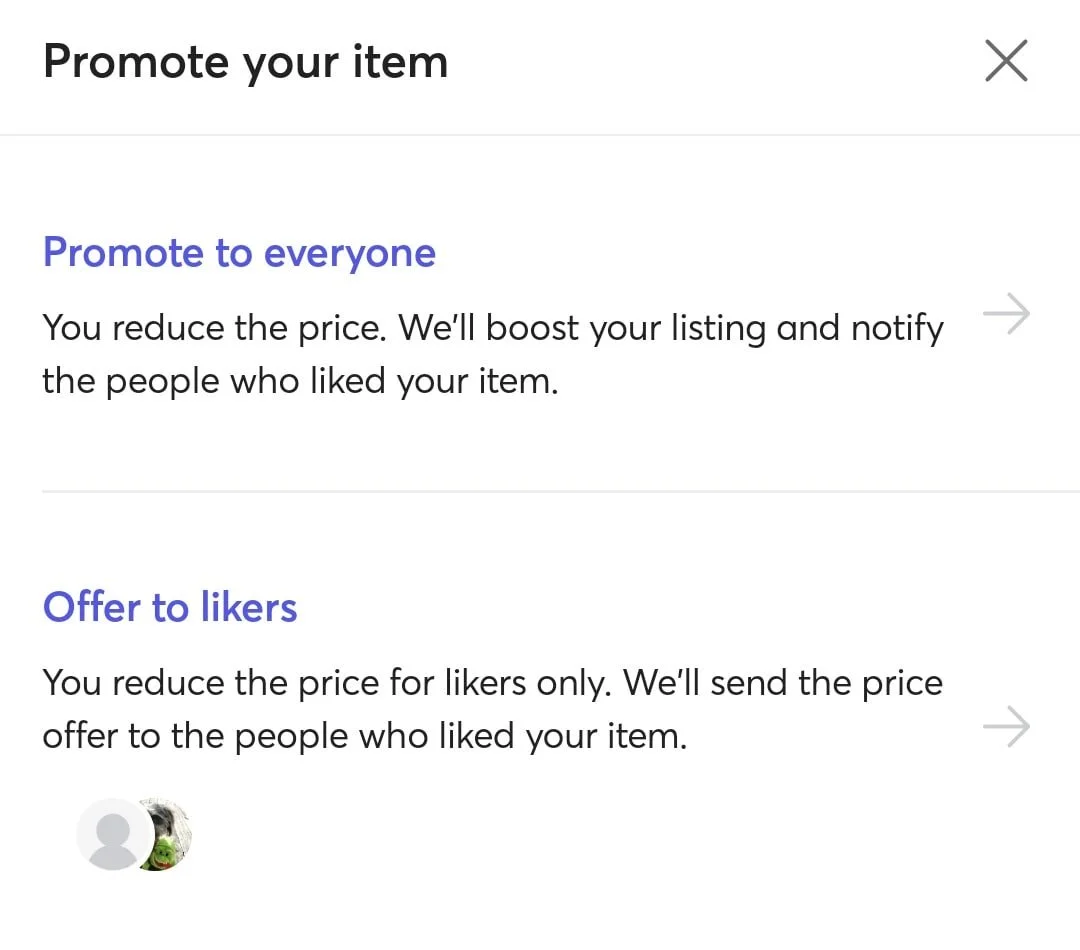Close the Promote your item dialog

1006,61
